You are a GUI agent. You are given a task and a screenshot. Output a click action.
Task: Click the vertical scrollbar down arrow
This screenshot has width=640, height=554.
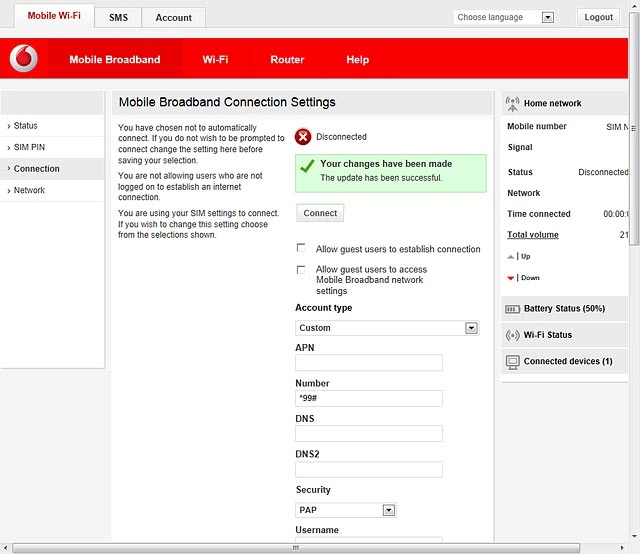pos(634,536)
